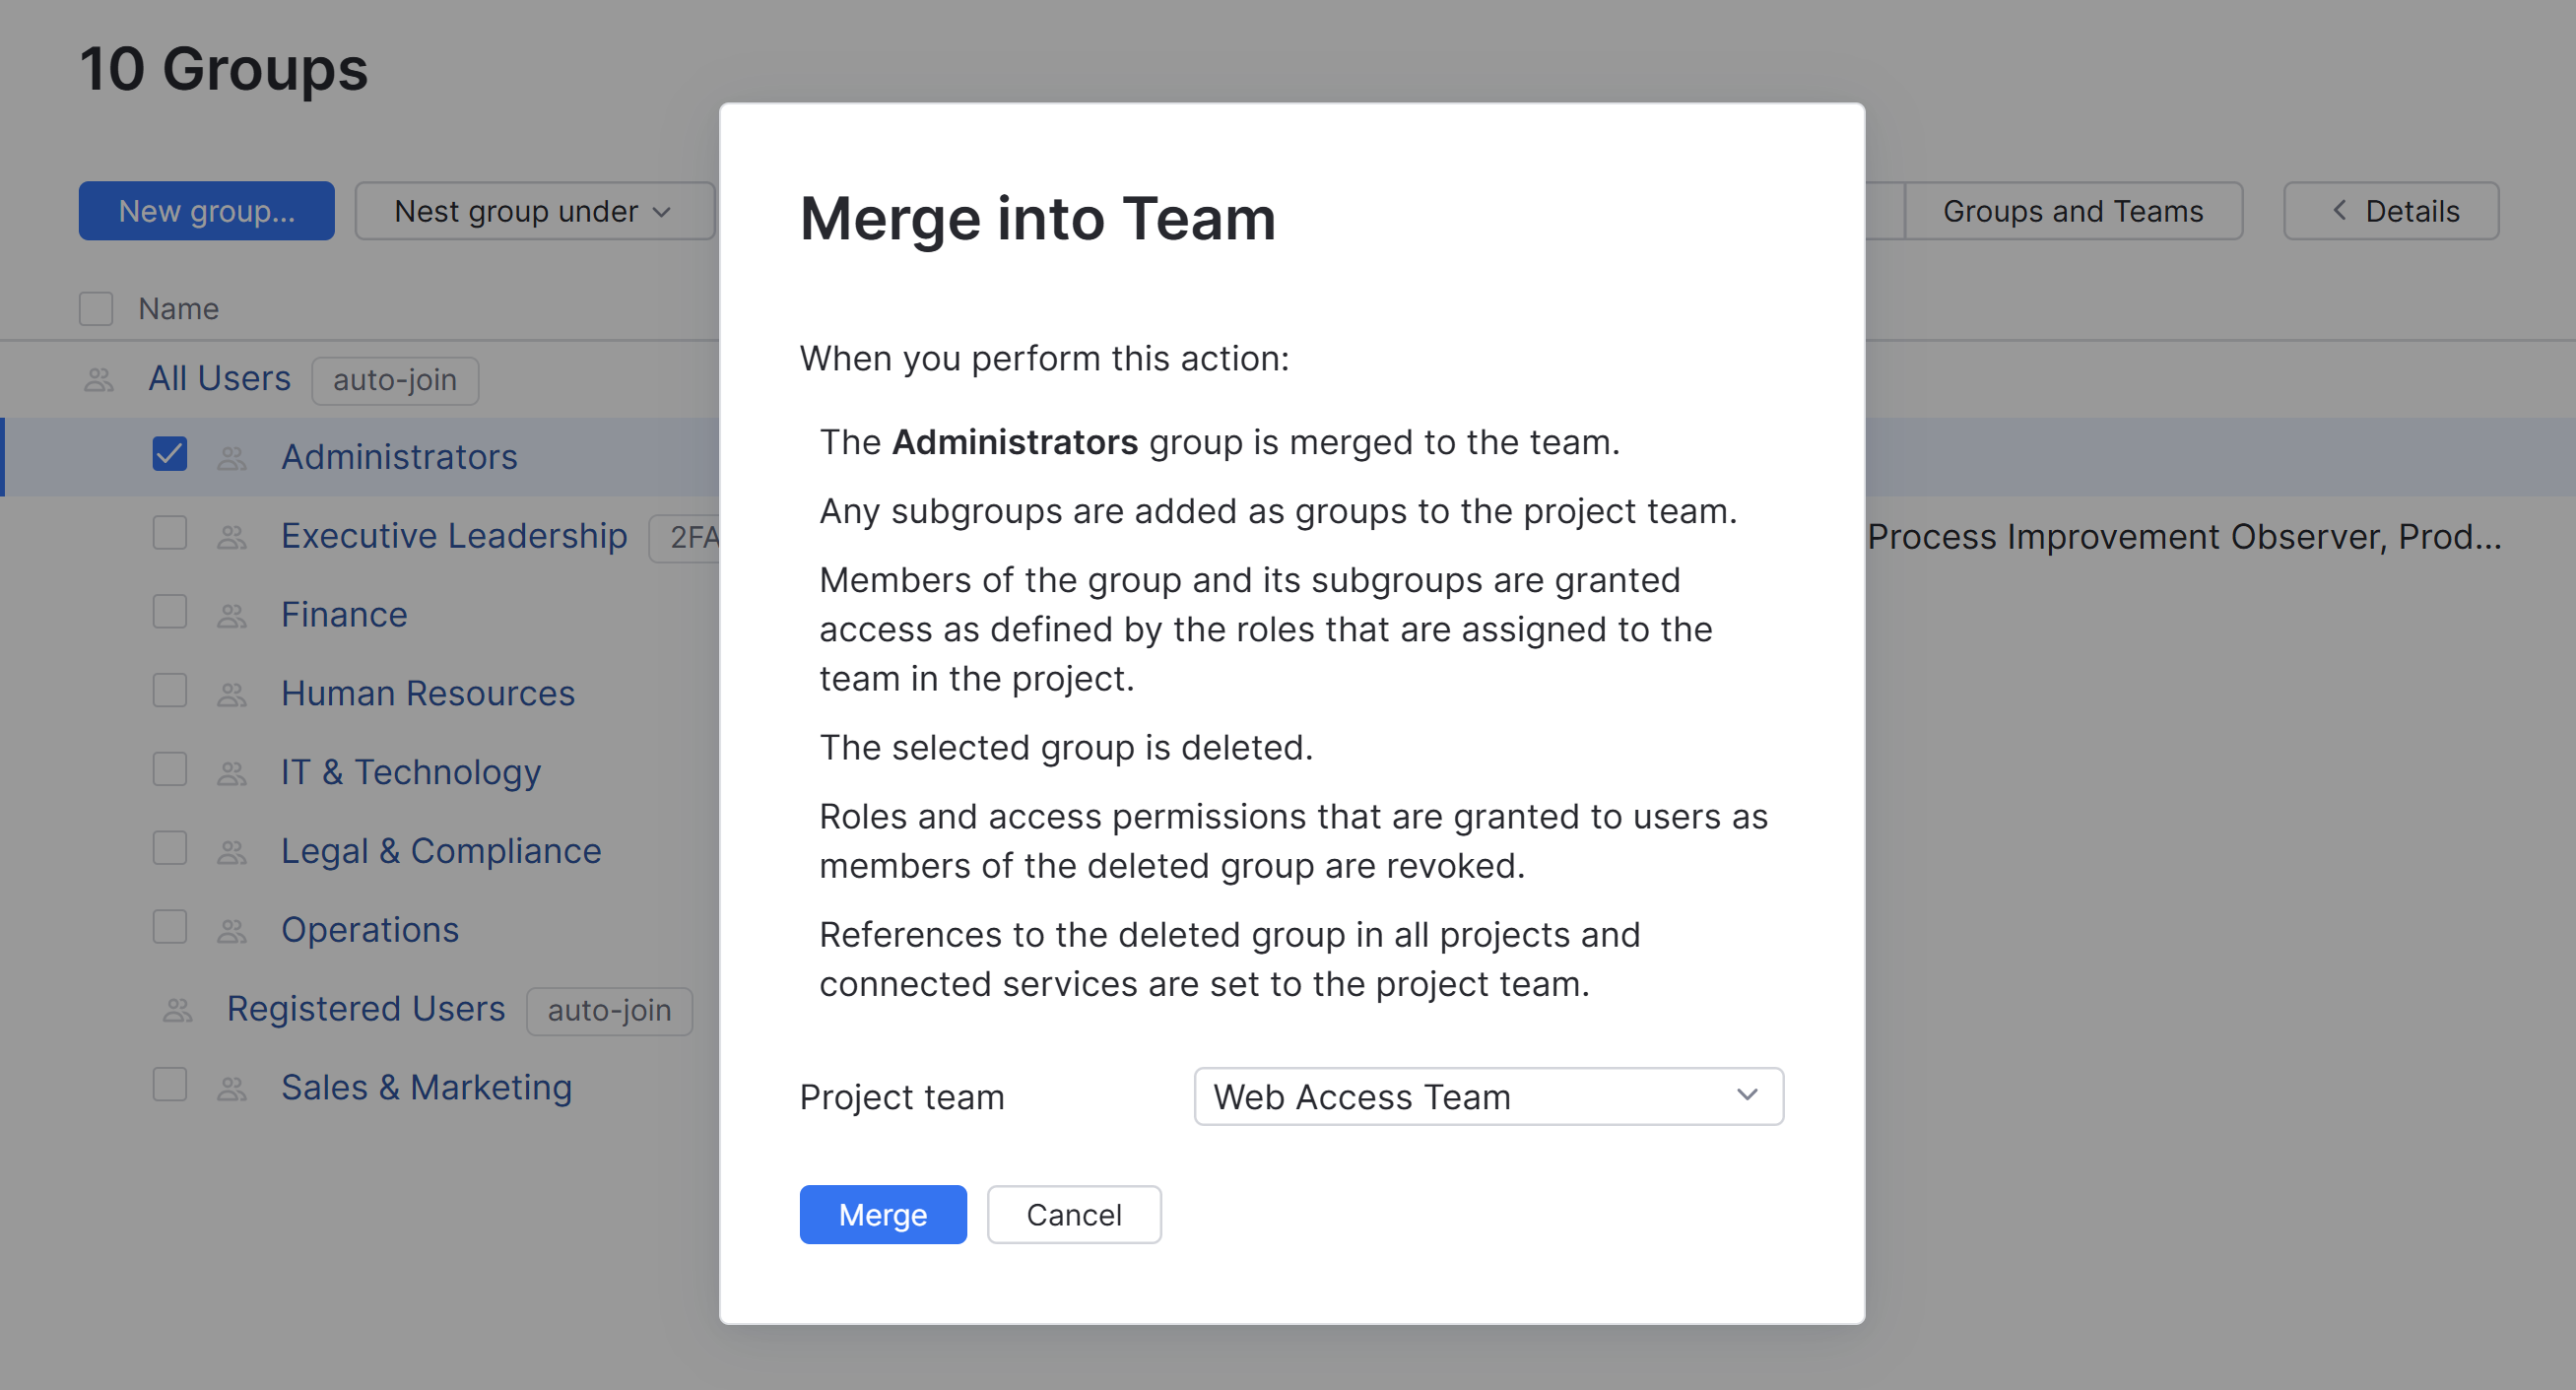Screen dimensions: 2576x1390
Task: Cancel the Merge into Team dialog
Action: coord(1073,1215)
